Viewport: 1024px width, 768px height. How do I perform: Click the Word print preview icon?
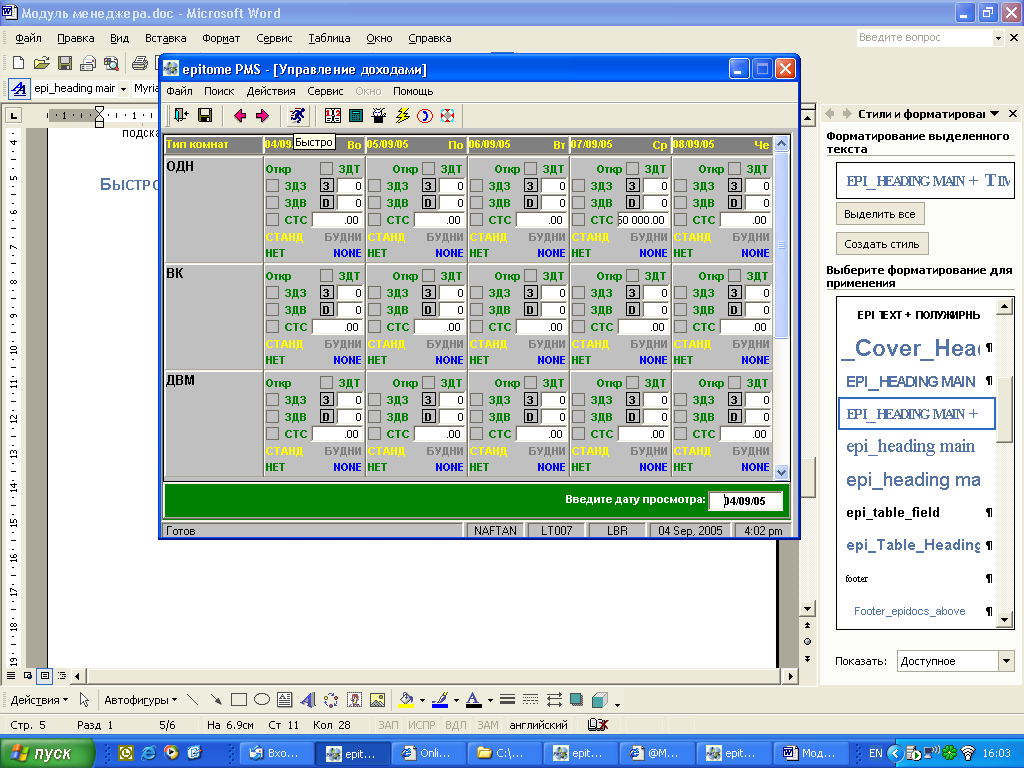pos(111,63)
